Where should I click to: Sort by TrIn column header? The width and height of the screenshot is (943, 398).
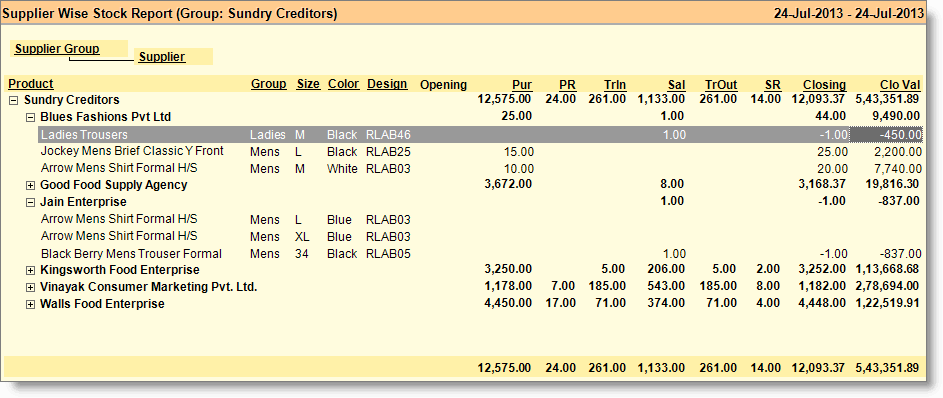(615, 85)
